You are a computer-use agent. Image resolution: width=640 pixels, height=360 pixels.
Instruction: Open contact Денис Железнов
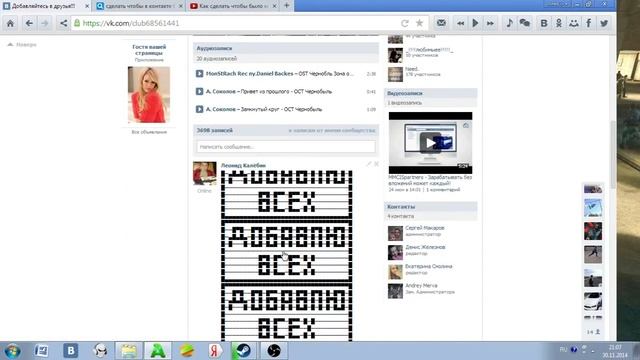(425, 247)
